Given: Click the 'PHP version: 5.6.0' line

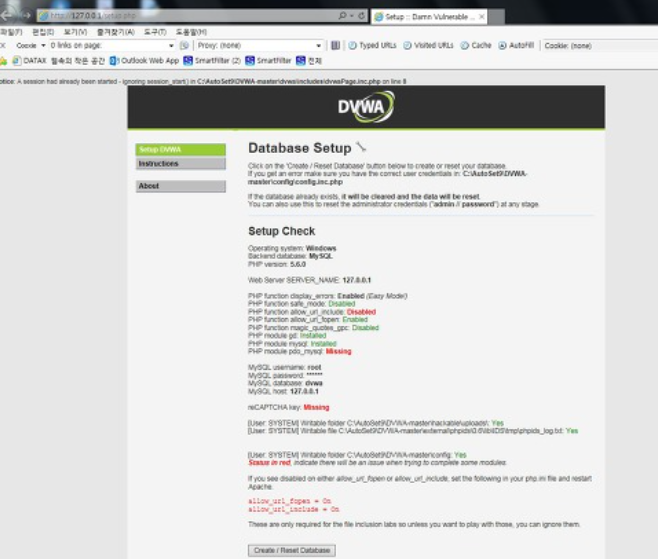Looking at the screenshot, I should 277,264.
